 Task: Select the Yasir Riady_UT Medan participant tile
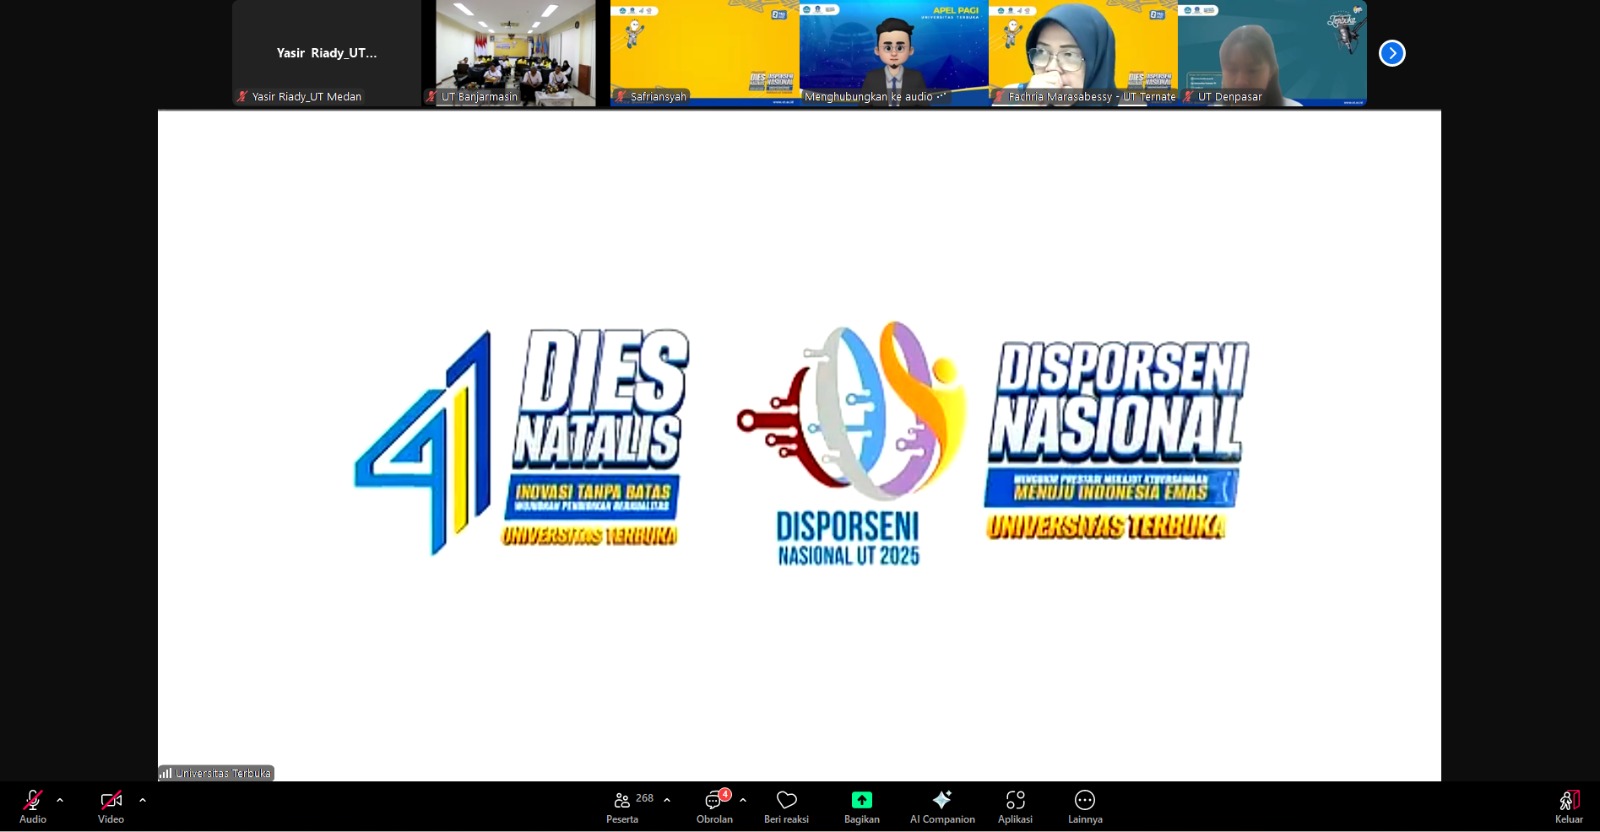pos(327,53)
